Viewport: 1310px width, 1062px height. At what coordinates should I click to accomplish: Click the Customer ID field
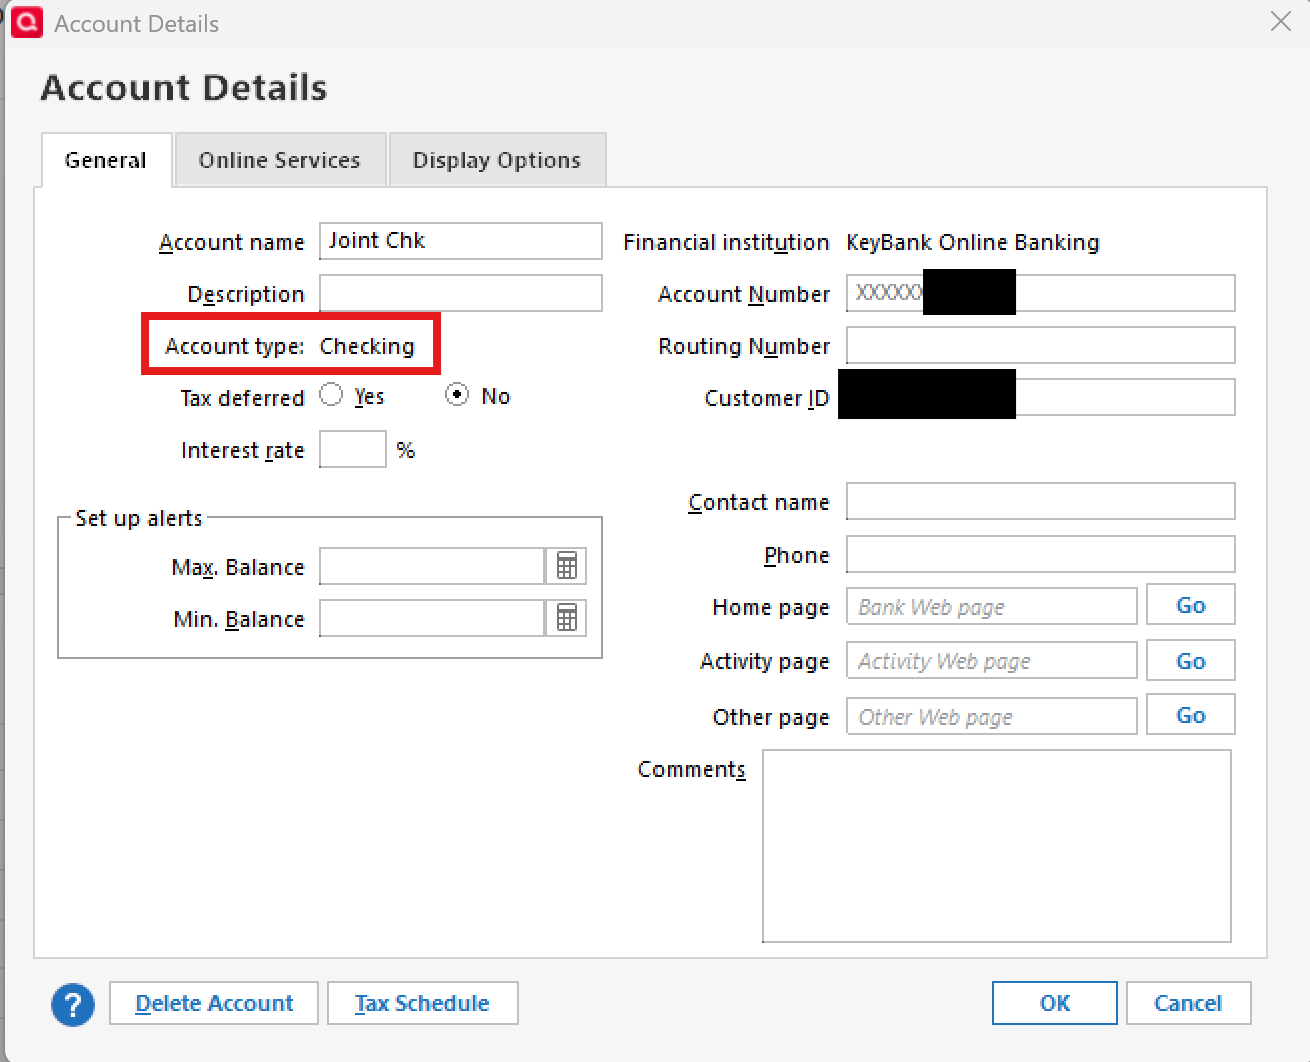coord(1041,397)
